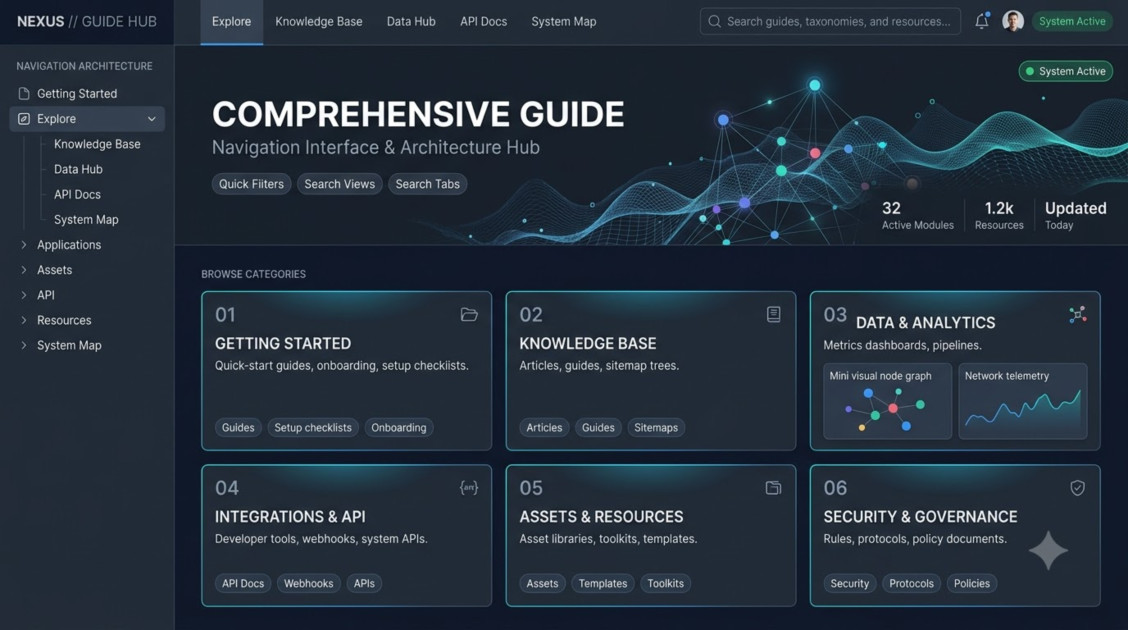
Task: Open the user profile avatar
Action: tap(1013, 21)
